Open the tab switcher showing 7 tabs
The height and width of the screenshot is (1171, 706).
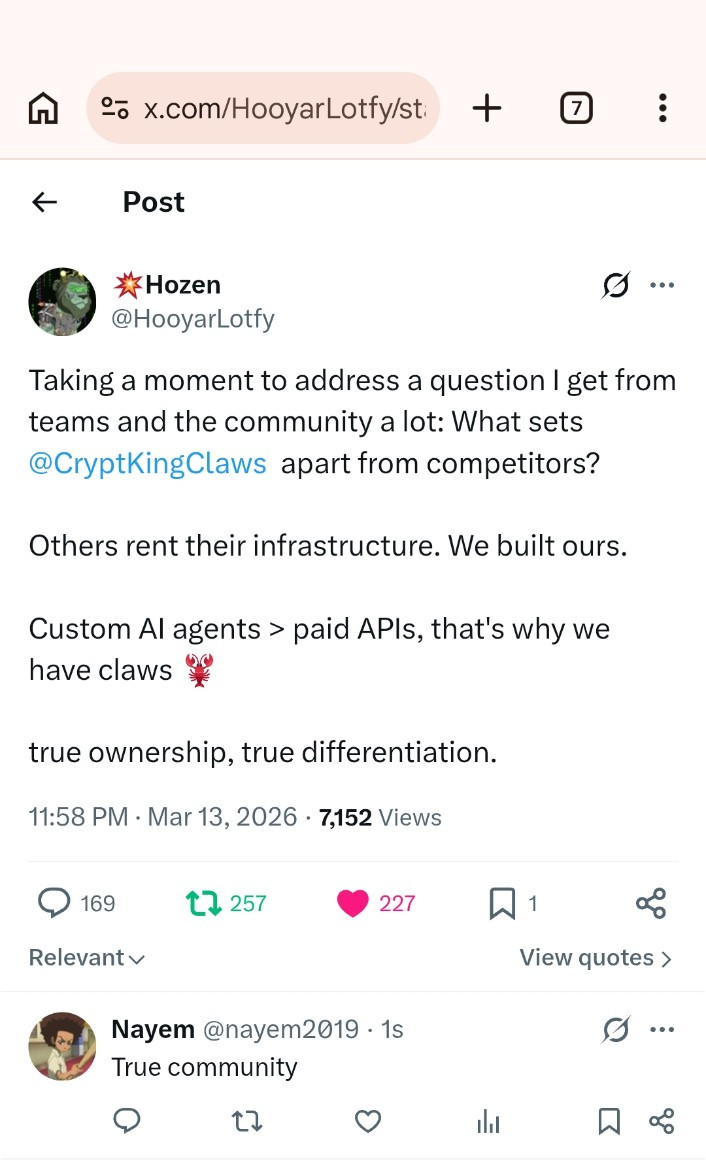tap(575, 108)
